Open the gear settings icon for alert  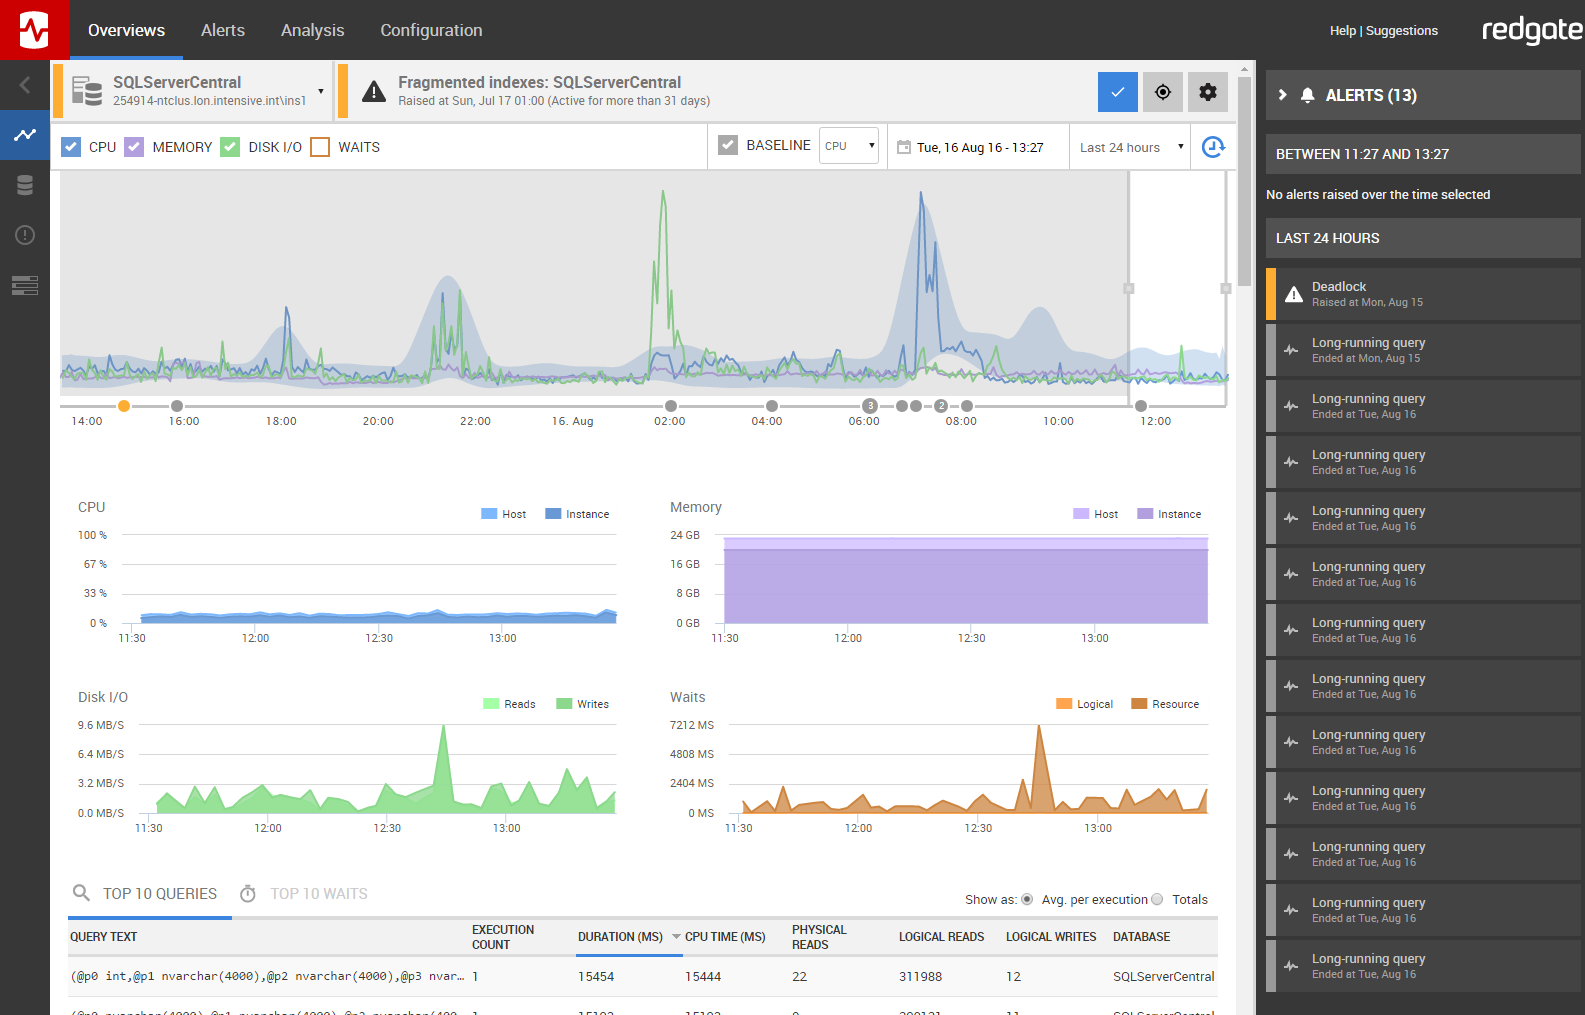[x=1207, y=92]
